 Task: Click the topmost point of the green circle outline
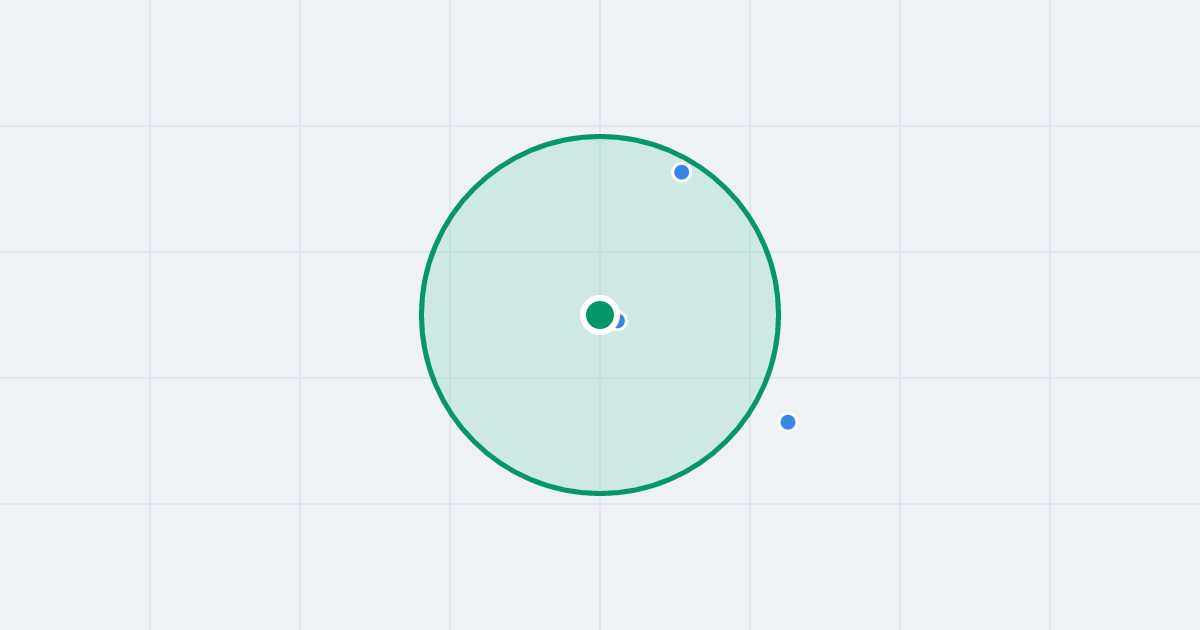click(x=600, y=136)
